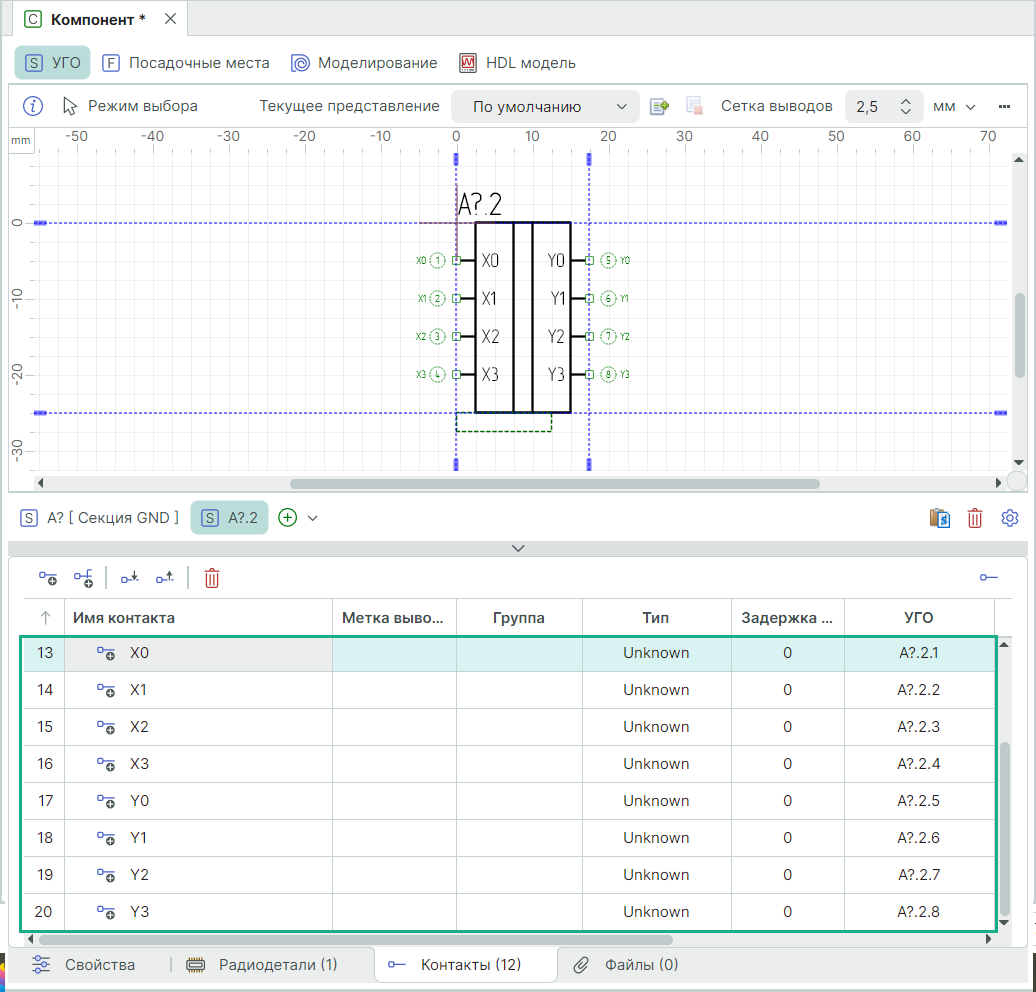Open the mm units dropdown

[x=954, y=106]
